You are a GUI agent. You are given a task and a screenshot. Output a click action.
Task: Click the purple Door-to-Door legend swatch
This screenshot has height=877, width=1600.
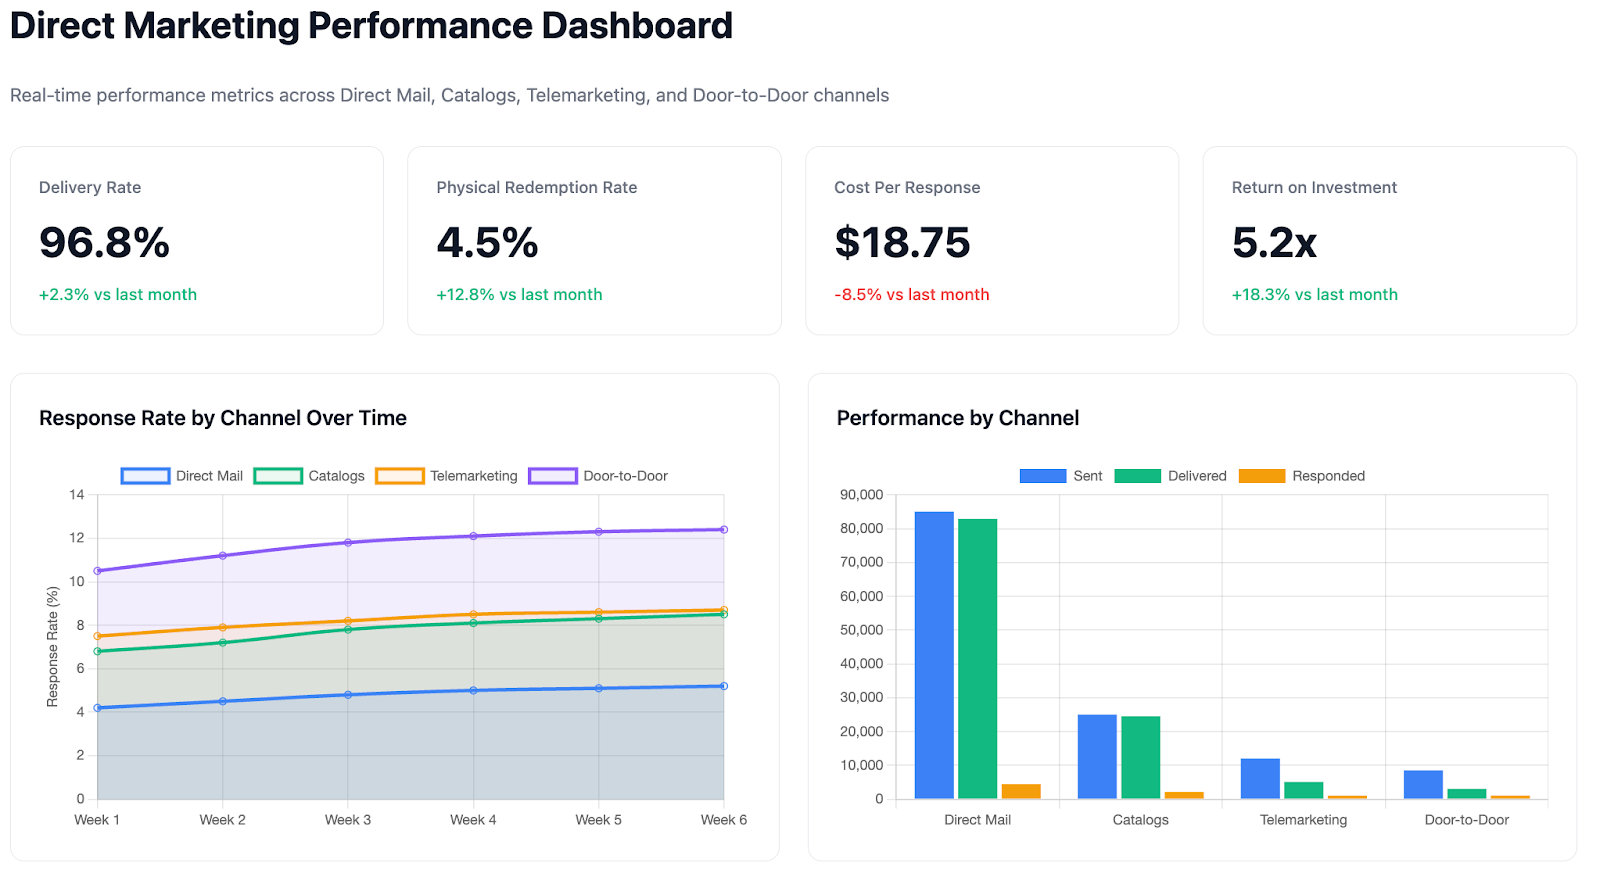click(553, 476)
